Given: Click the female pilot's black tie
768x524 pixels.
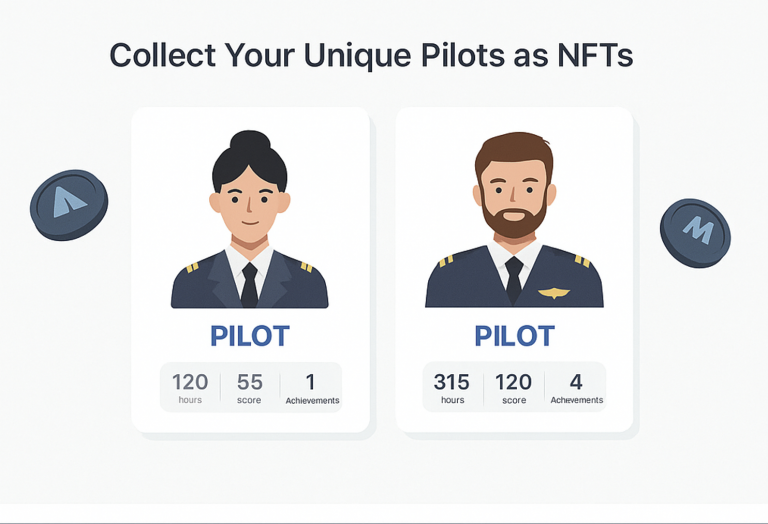Looking at the screenshot, I should click(x=249, y=285).
